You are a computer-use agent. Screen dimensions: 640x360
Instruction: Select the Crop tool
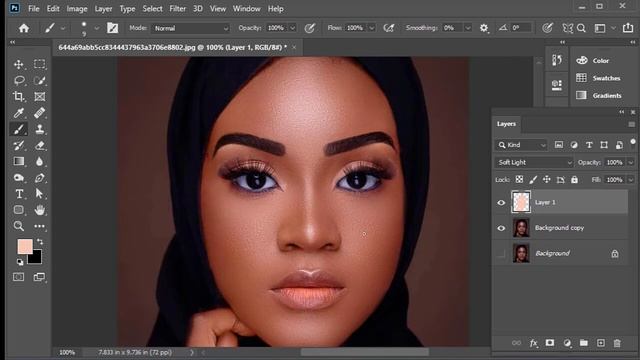coord(19,96)
